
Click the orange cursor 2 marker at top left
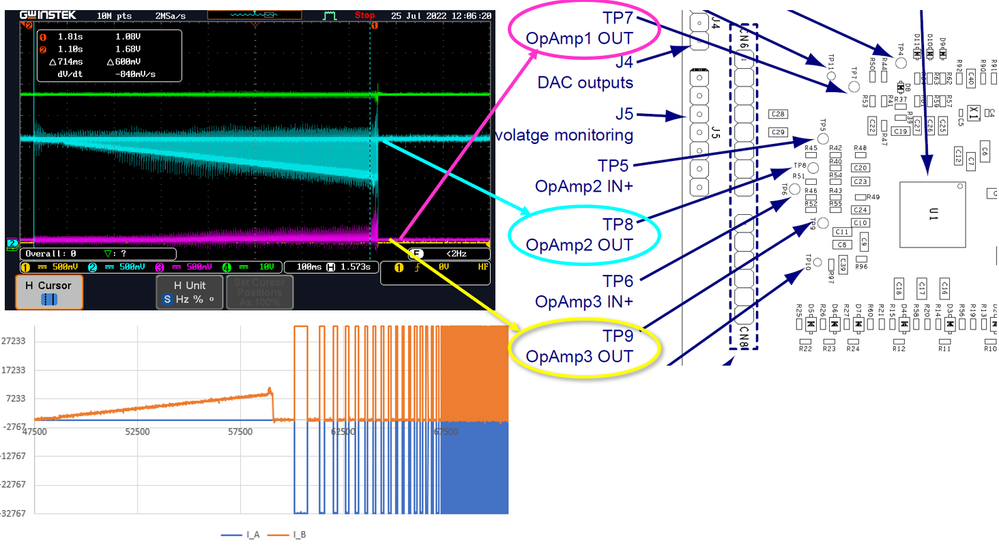27,25
